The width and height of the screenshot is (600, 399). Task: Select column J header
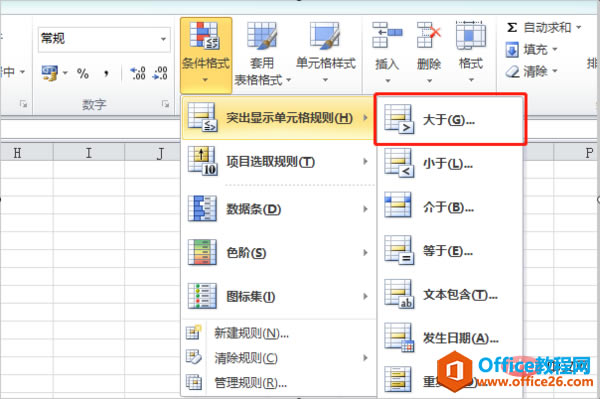[x=153, y=153]
